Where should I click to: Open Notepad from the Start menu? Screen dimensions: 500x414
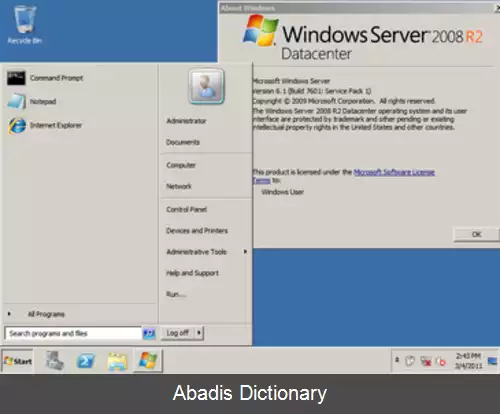coord(32,101)
